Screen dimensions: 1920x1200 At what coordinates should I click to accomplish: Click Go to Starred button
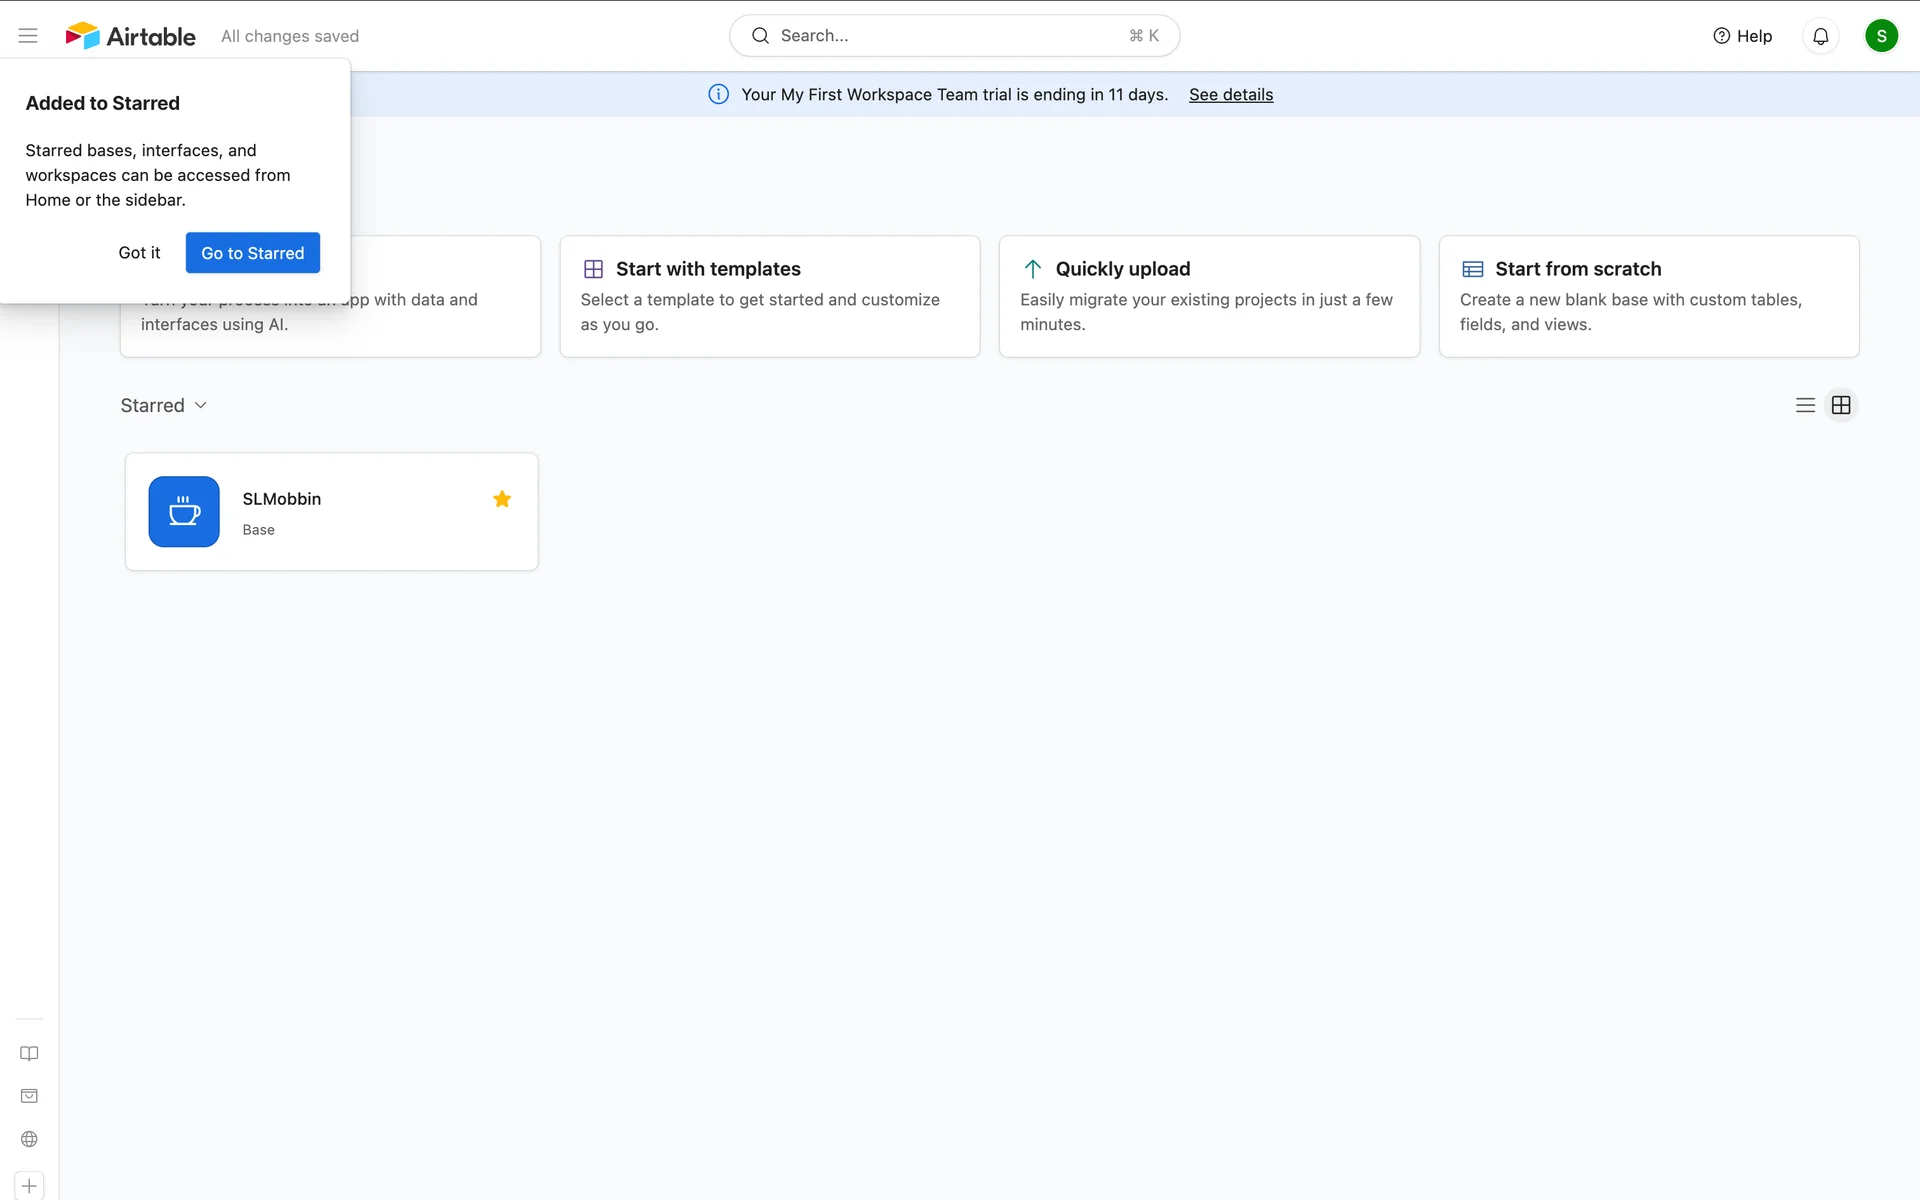(x=252, y=253)
